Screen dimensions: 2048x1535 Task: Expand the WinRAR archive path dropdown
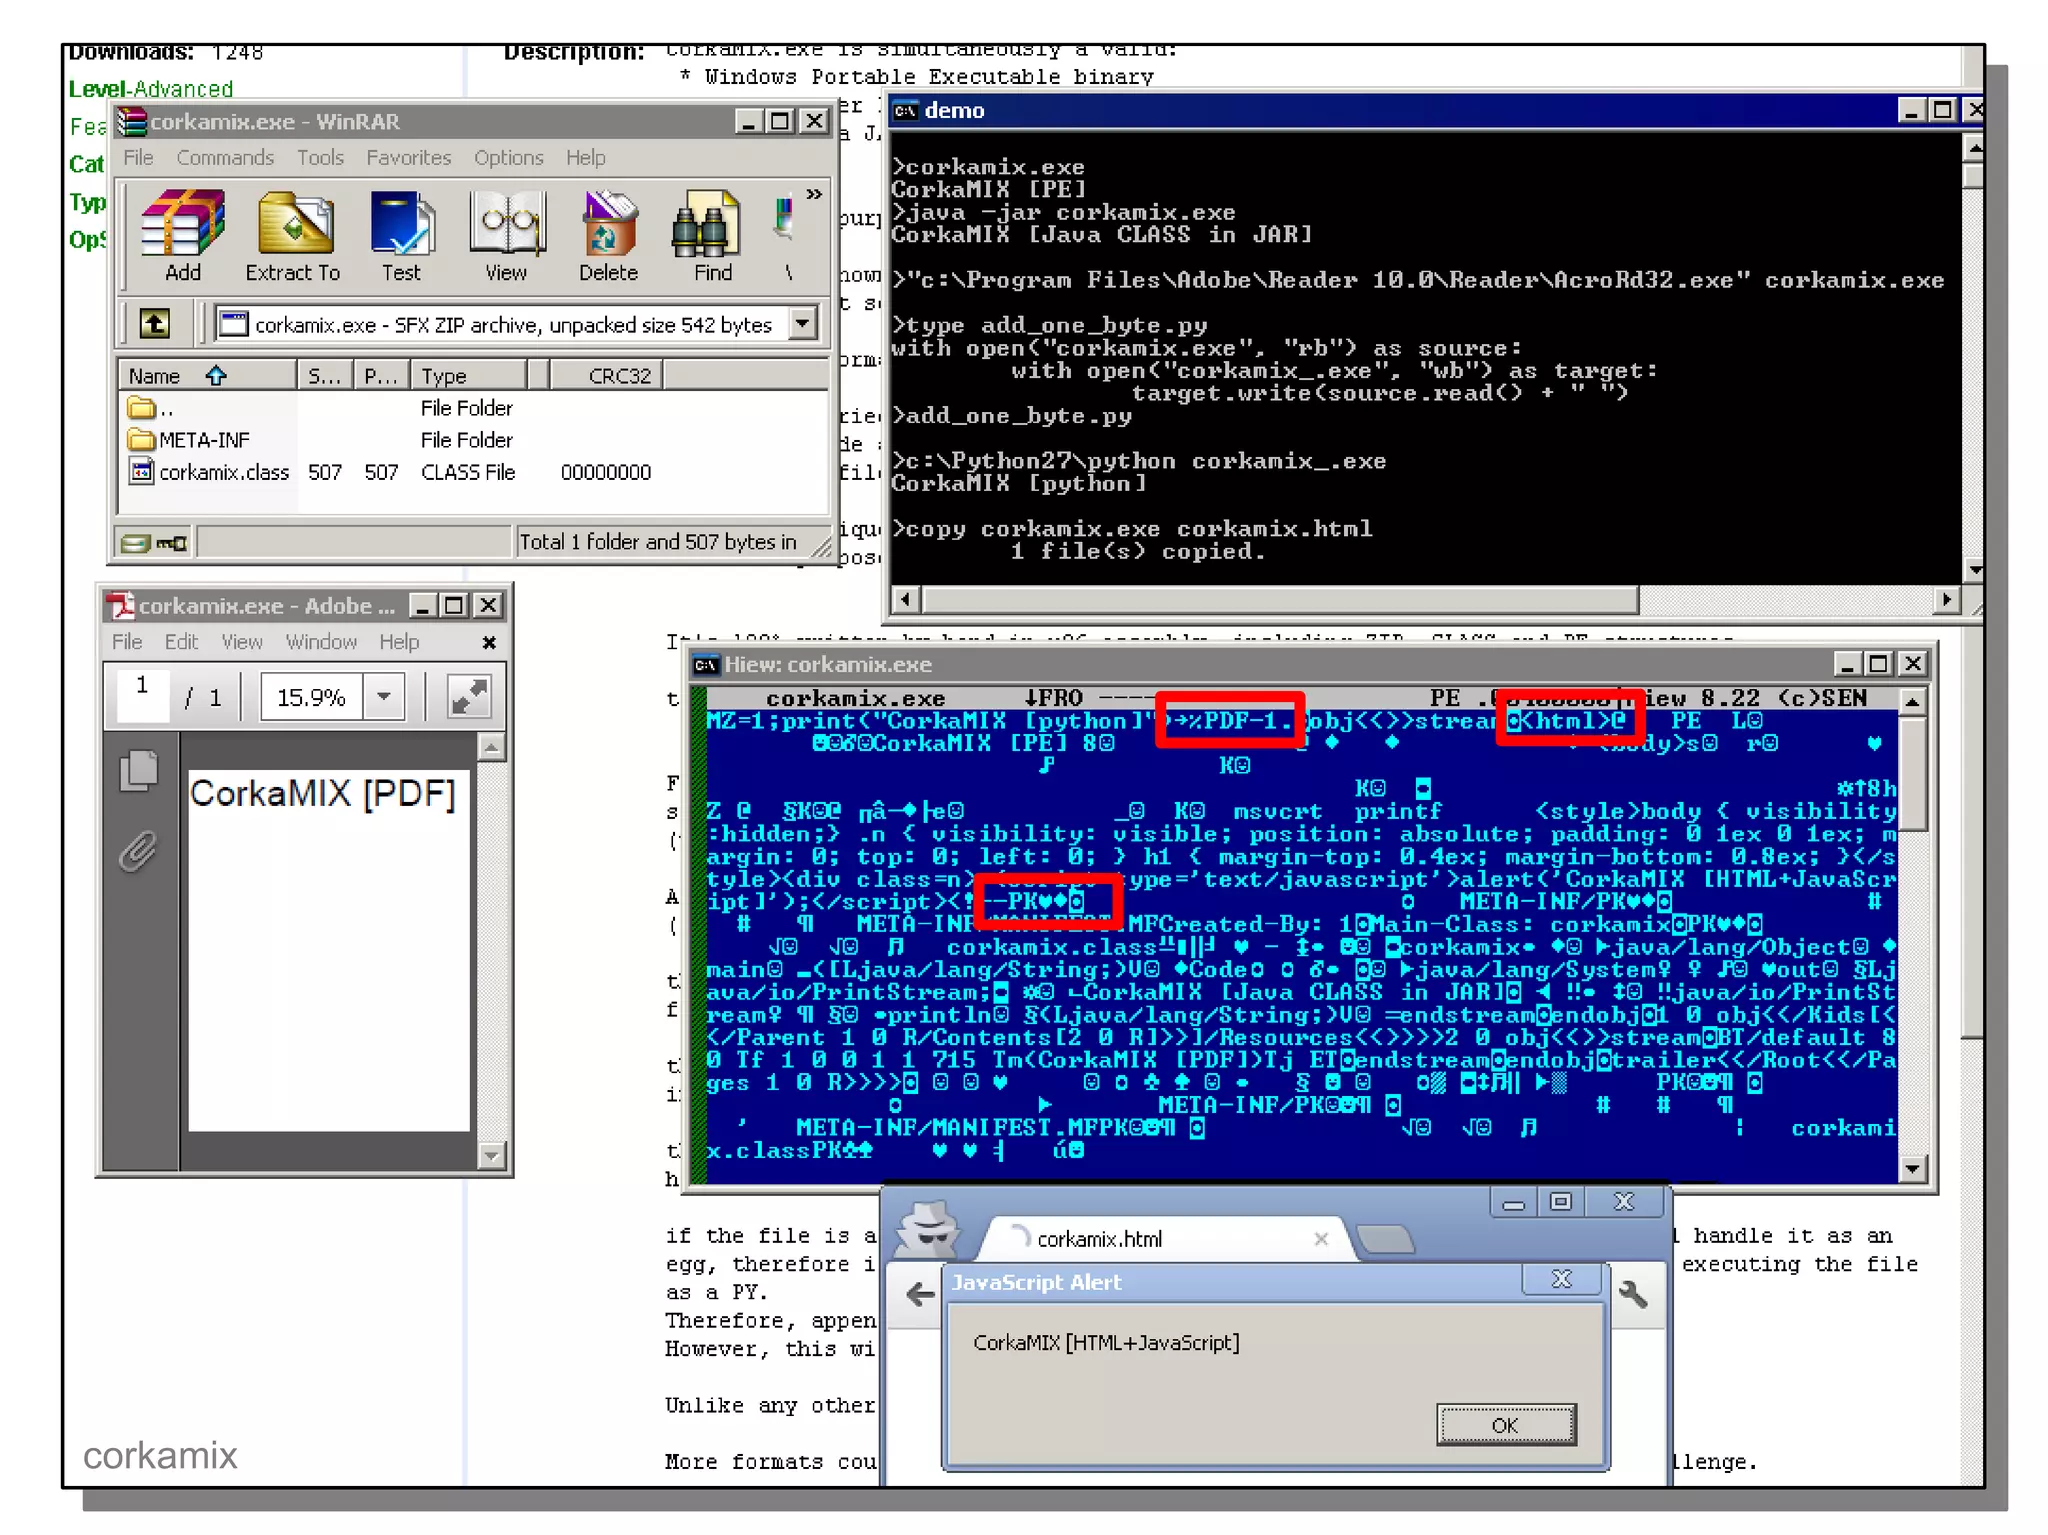pos(802,324)
